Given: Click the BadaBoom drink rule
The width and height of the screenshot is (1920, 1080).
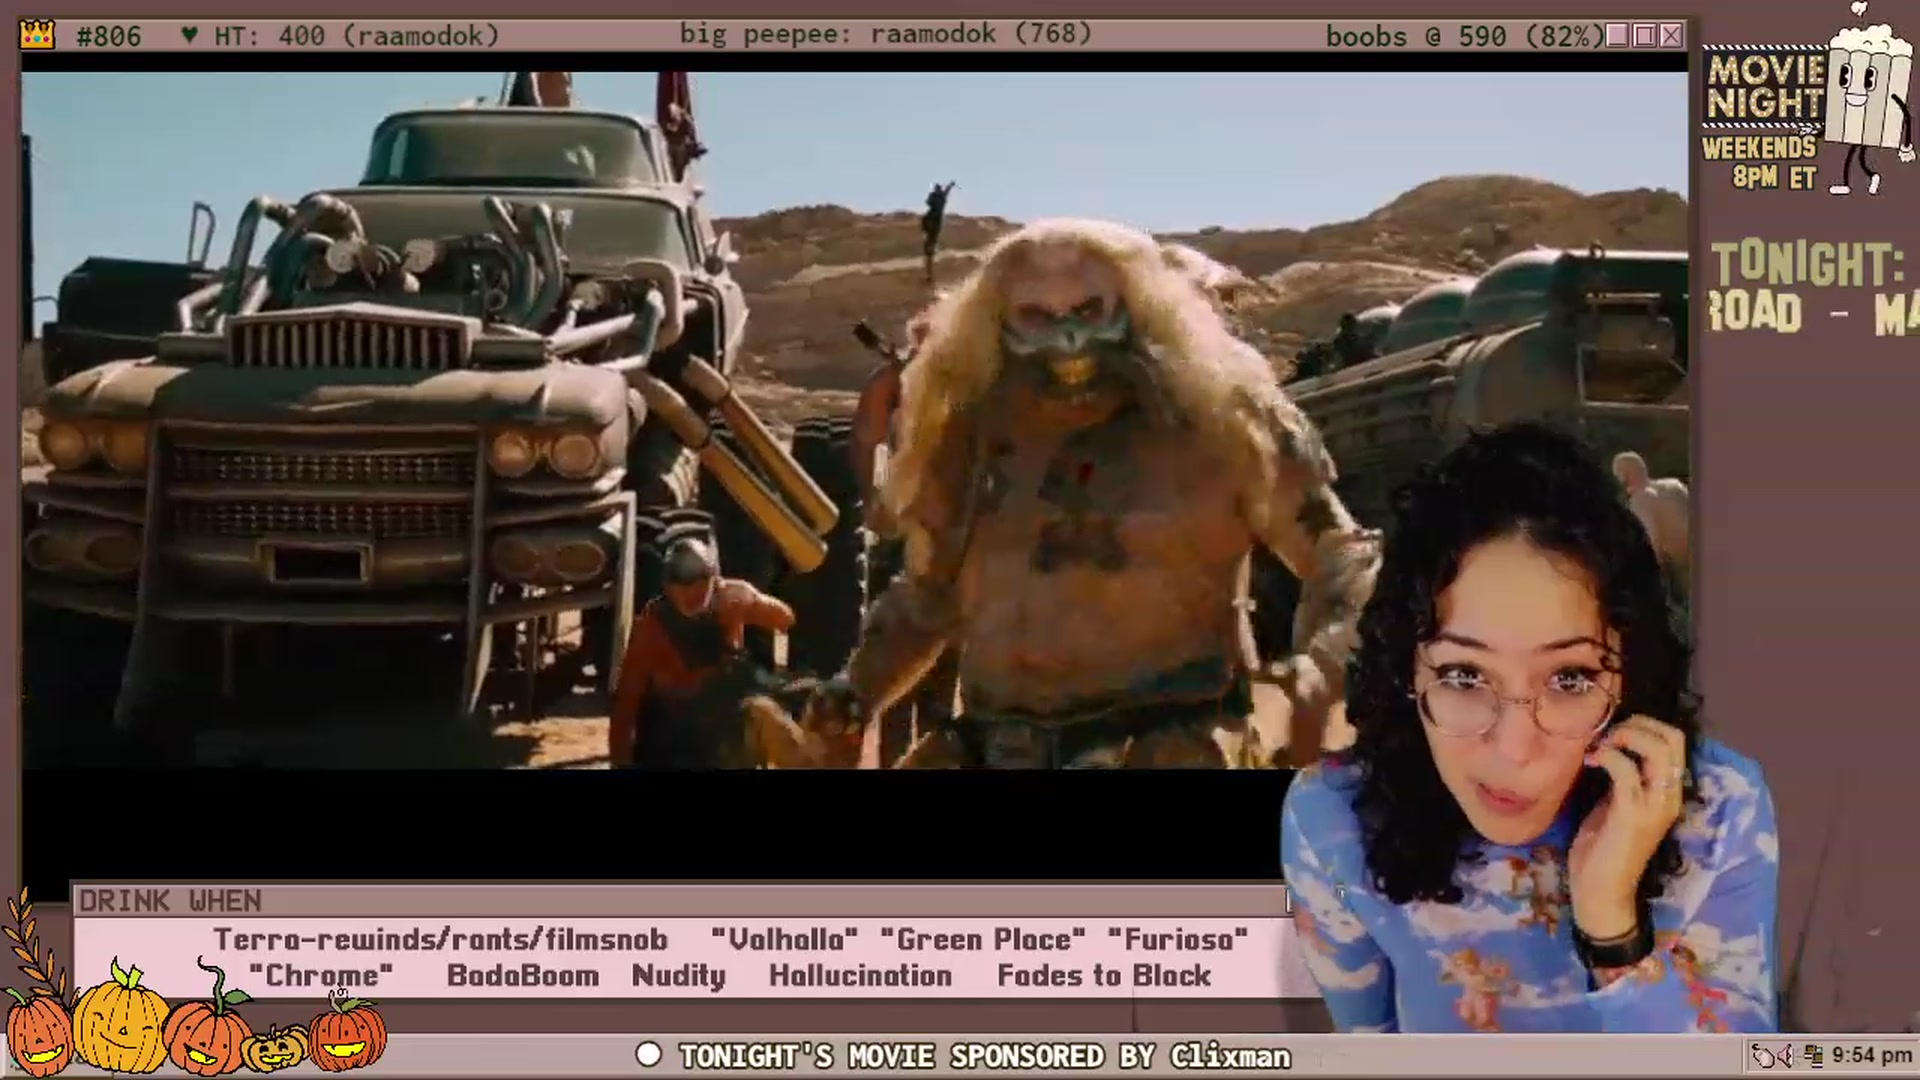Looking at the screenshot, I should pyautogui.click(x=523, y=976).
